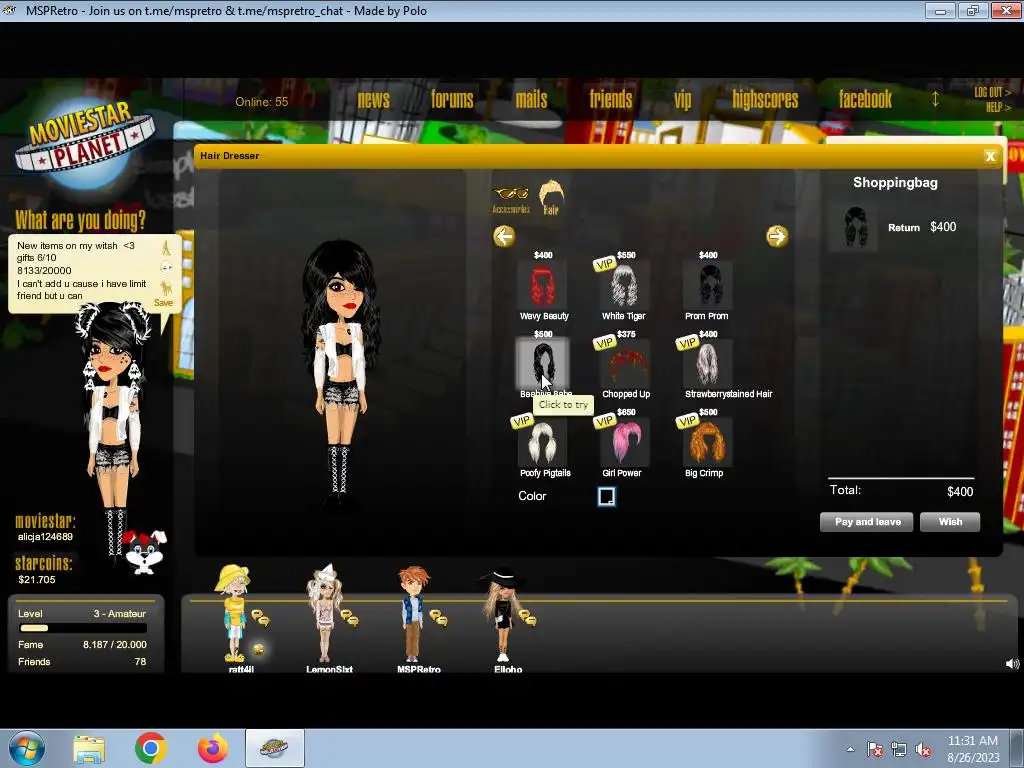Click the smiley icon below ratt4il's chat bubble

click(259, 648)
